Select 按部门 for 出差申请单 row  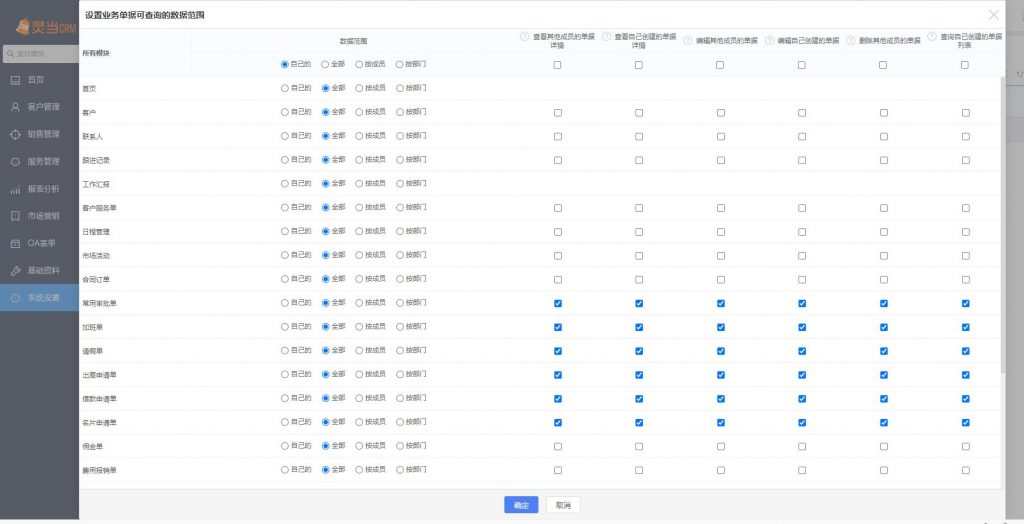[400, 374]
